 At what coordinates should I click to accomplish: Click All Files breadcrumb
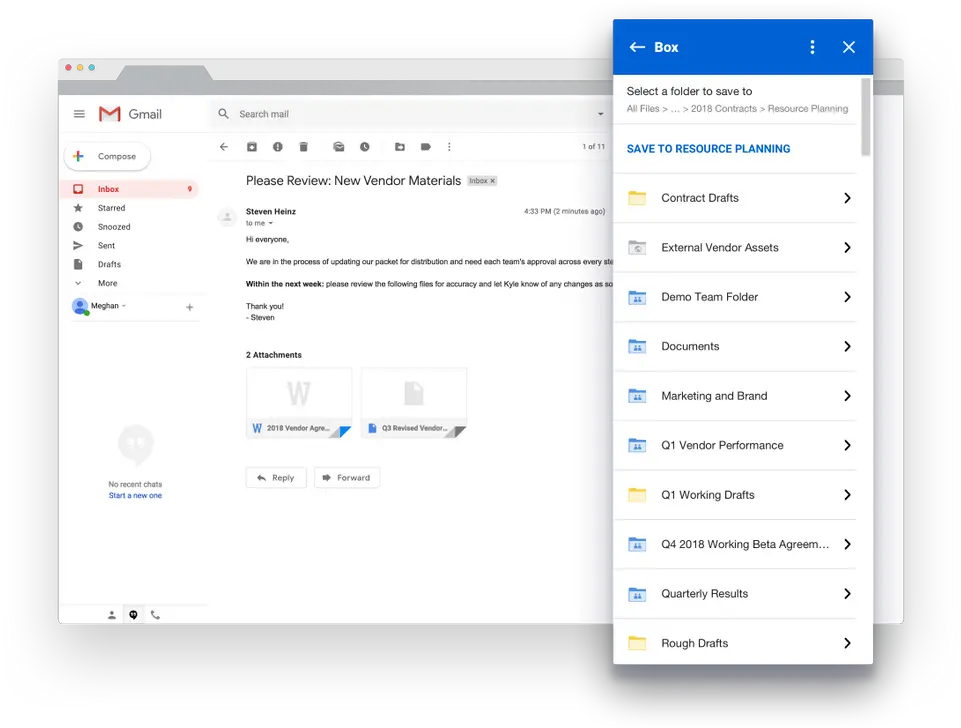tap(643, 108)
